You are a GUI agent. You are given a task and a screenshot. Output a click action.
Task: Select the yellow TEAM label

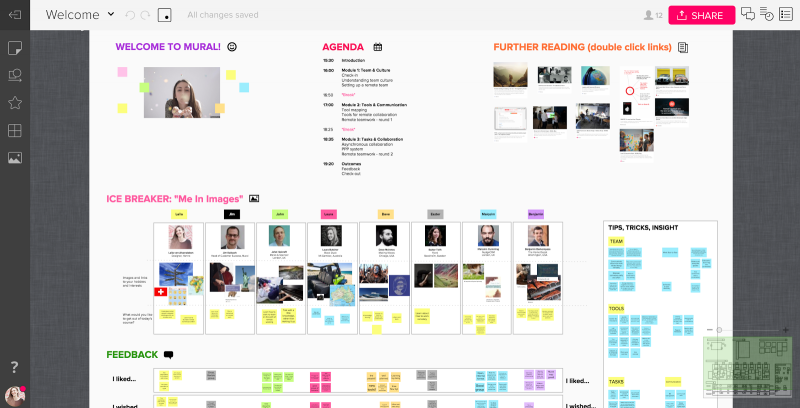click(x=616, y=241)
